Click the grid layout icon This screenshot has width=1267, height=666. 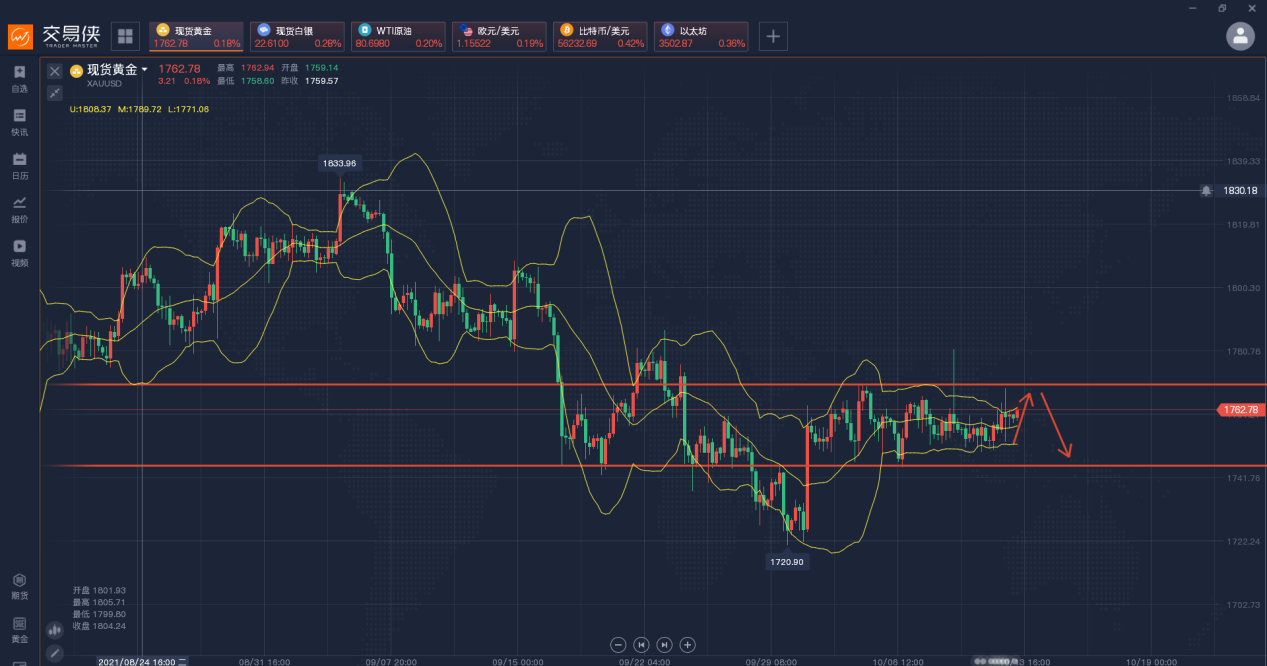(x=126, y=37)
